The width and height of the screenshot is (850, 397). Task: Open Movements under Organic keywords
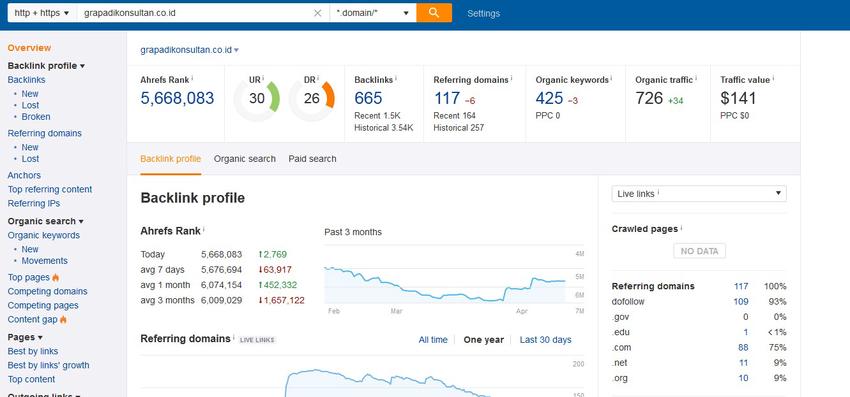[x=44, y=261]
